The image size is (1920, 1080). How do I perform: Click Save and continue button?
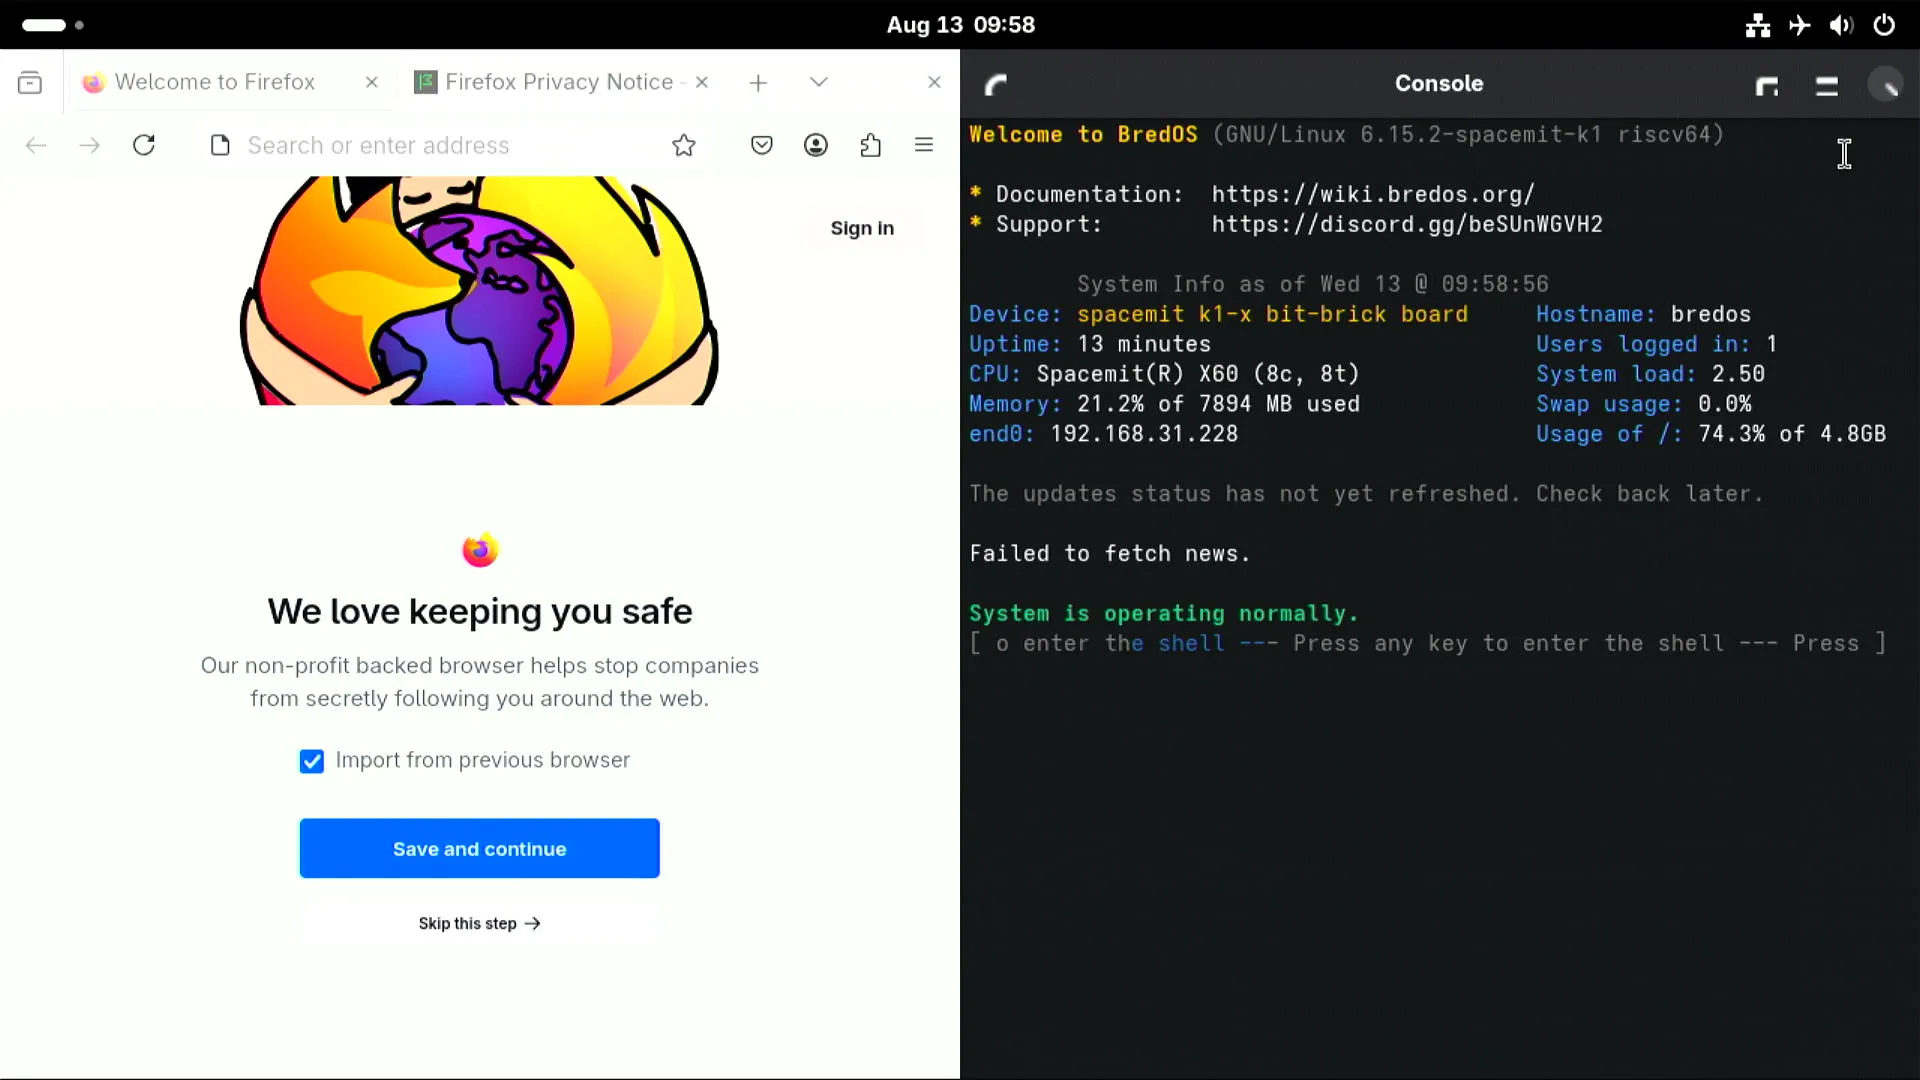tap(479, 848)
